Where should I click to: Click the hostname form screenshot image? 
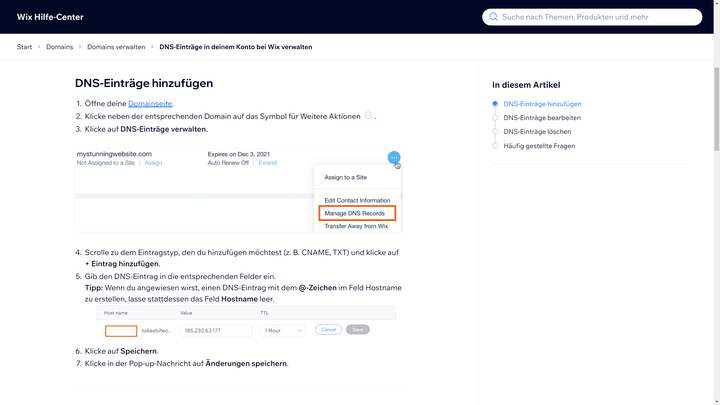point(246,322)
